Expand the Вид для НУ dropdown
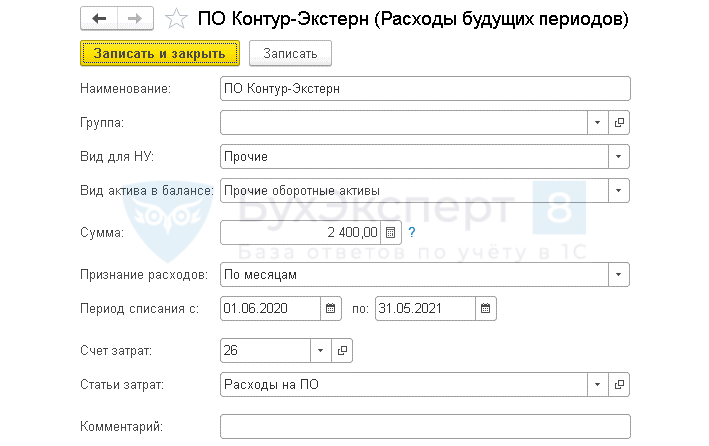 [619, 157]
